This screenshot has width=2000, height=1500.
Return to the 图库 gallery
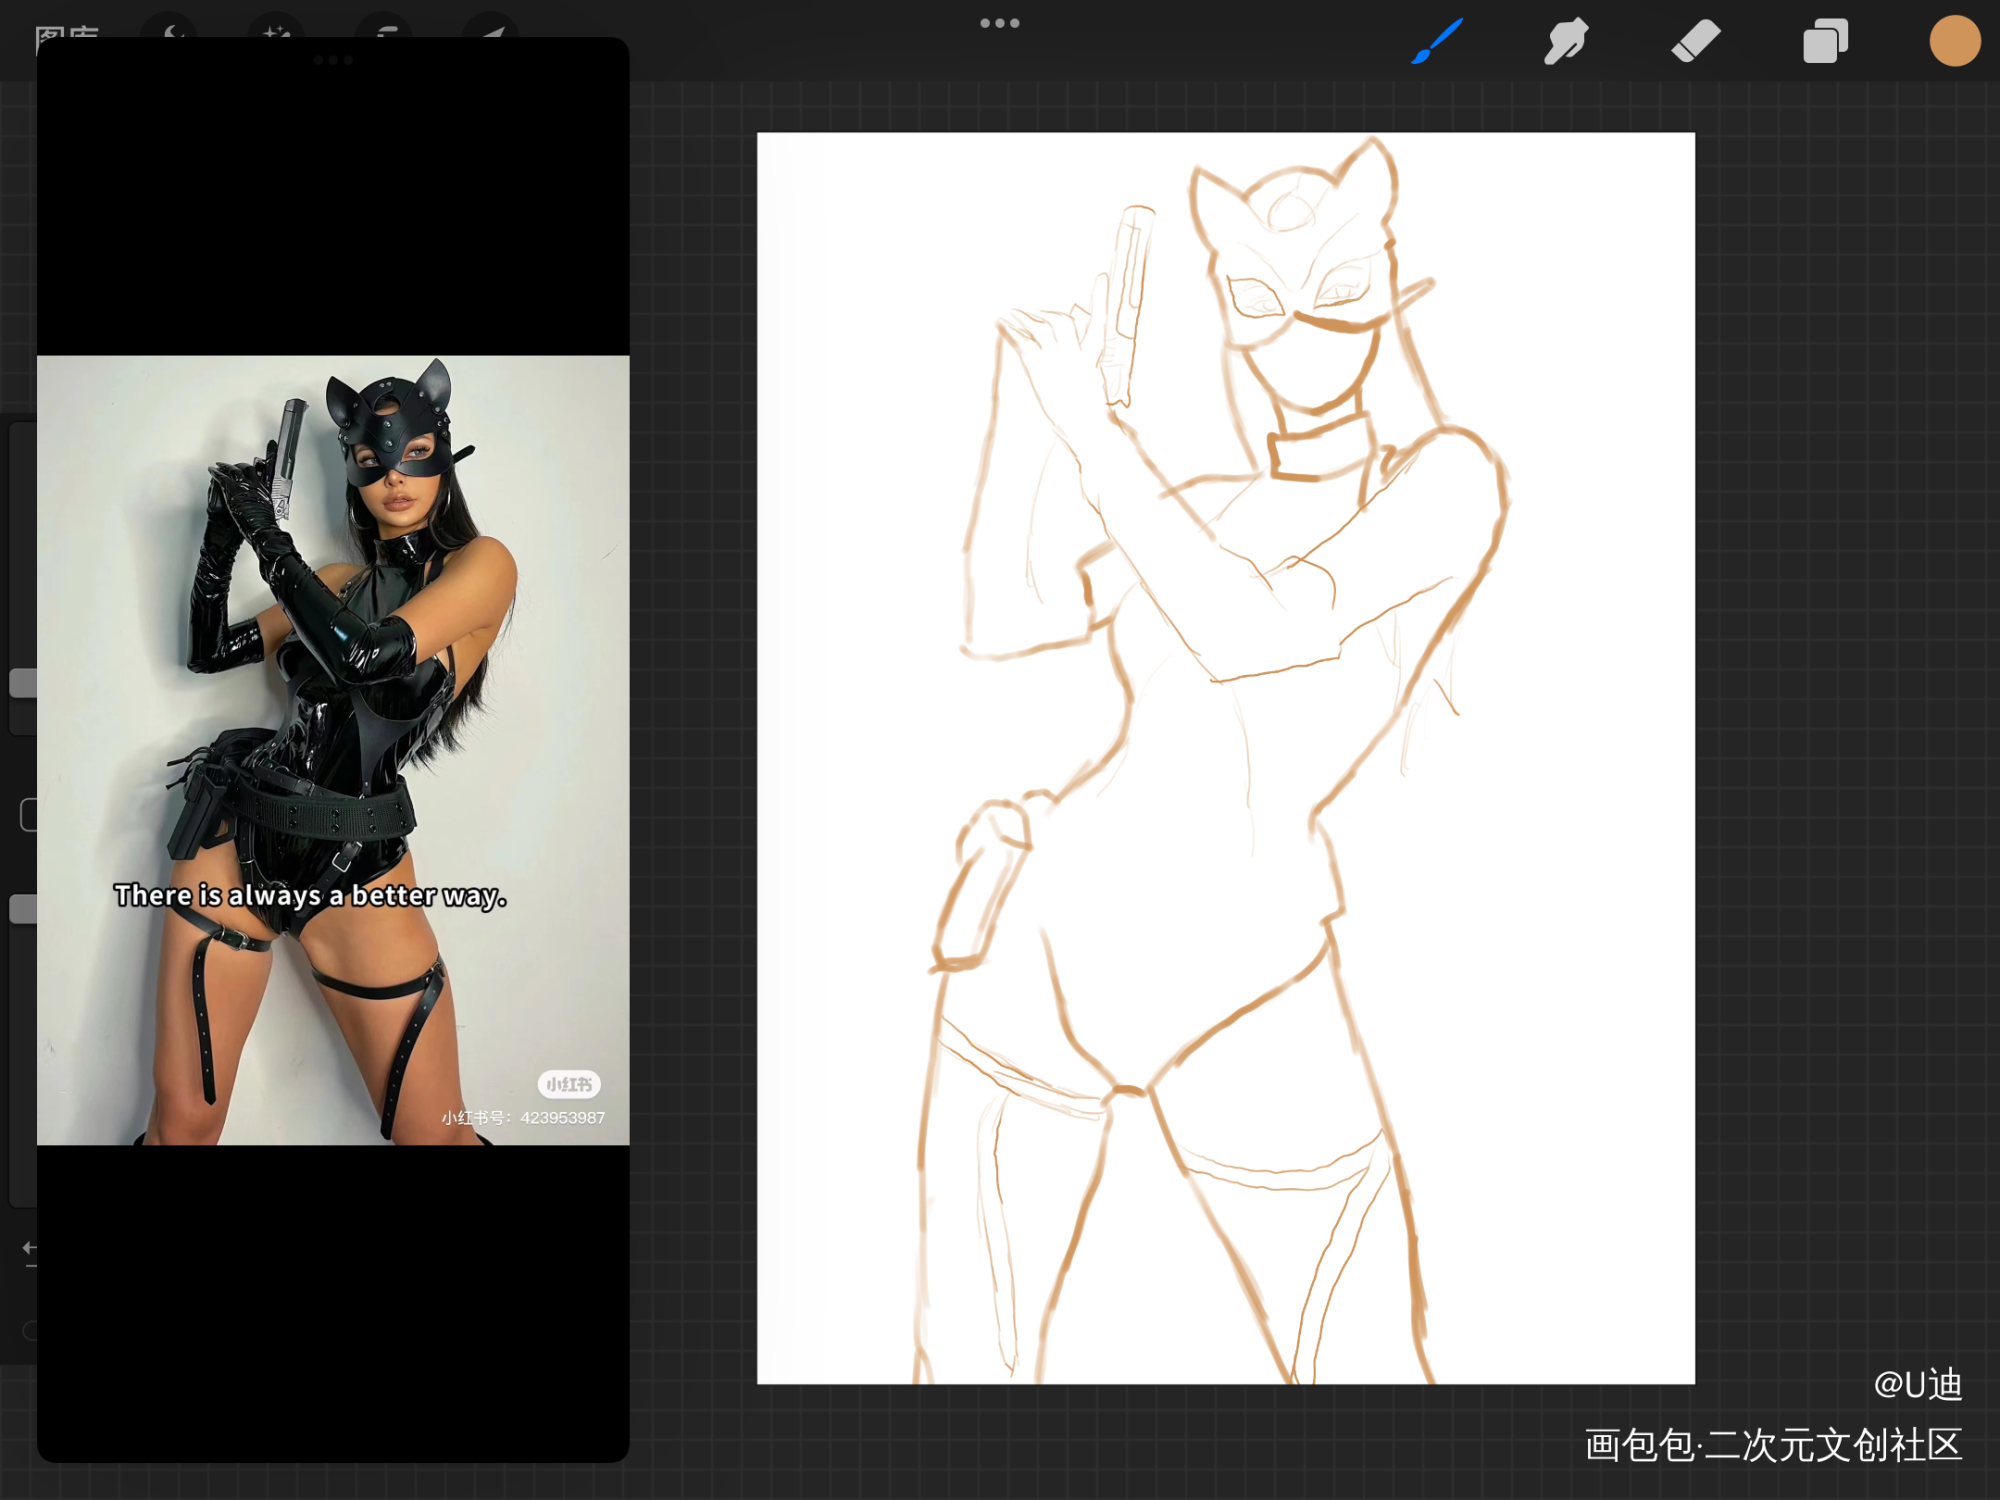click(x=66, y=33)
